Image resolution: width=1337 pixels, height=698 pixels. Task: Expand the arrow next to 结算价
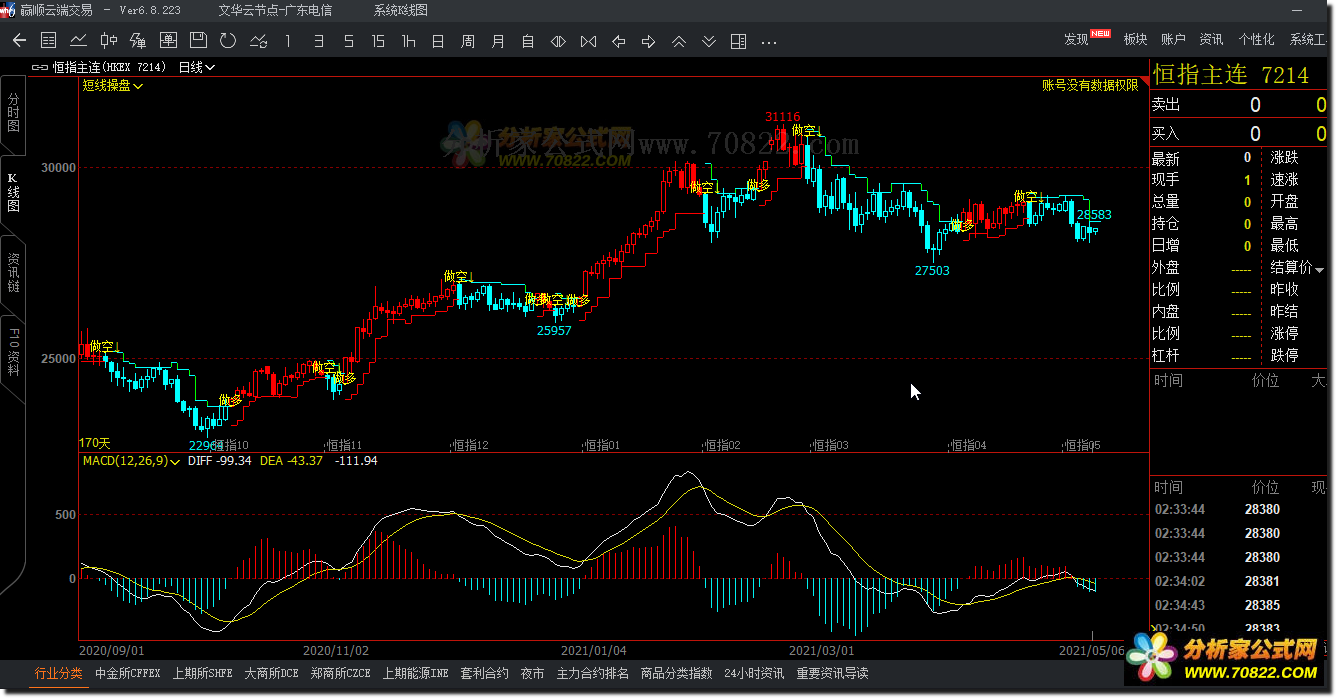pos(1319,269)
